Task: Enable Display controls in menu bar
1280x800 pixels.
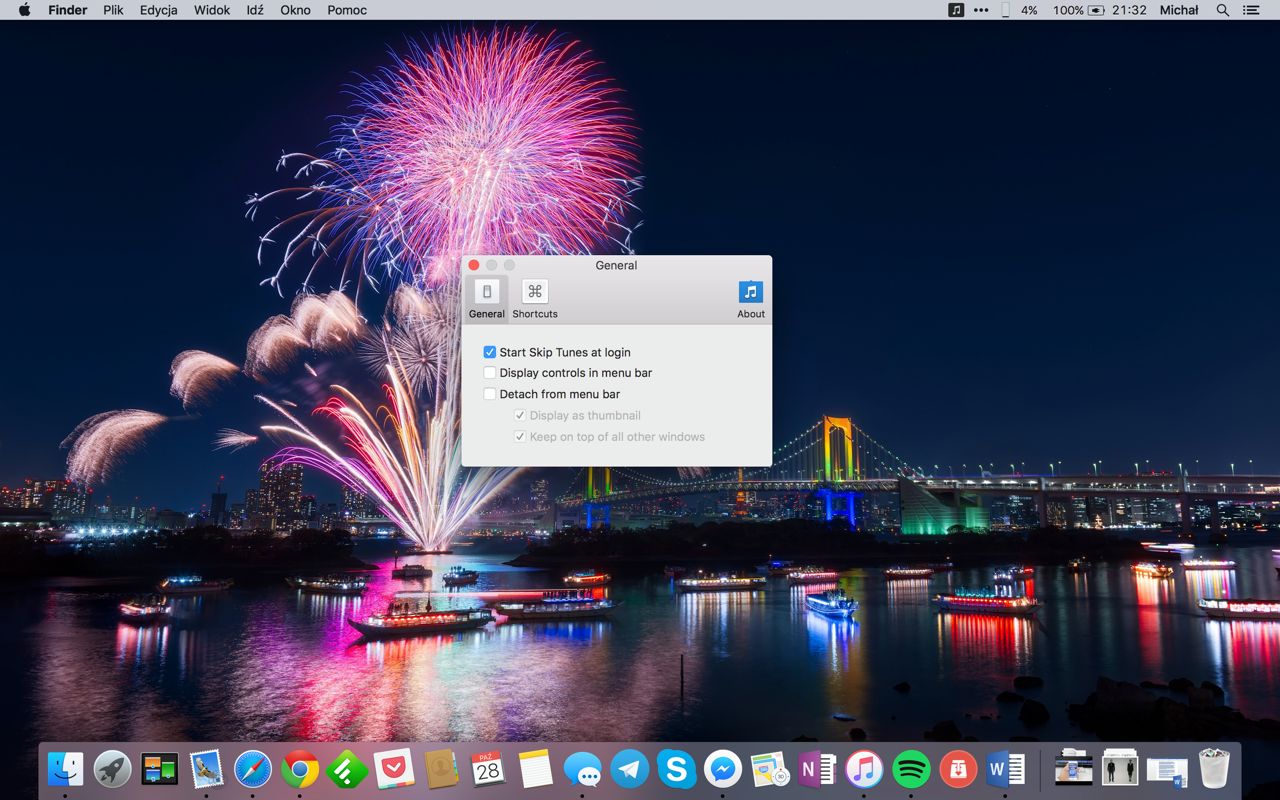Action: pyautogui.click(x=490, y=373)
